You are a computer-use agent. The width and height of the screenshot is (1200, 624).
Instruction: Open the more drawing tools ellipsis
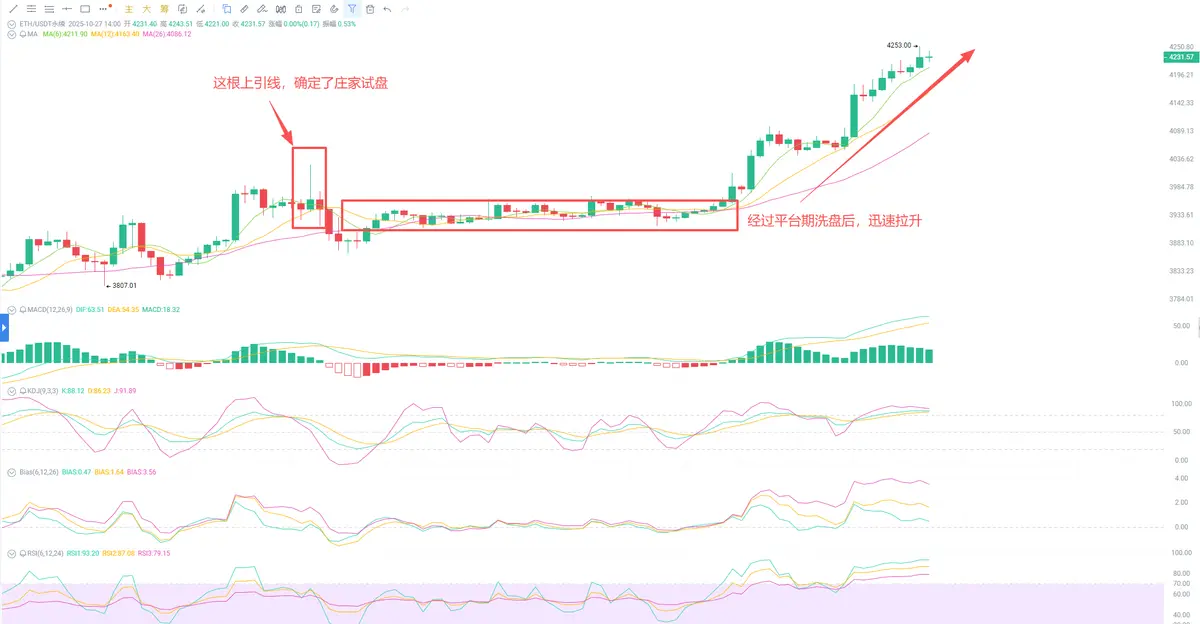click(x=105, y=9)
